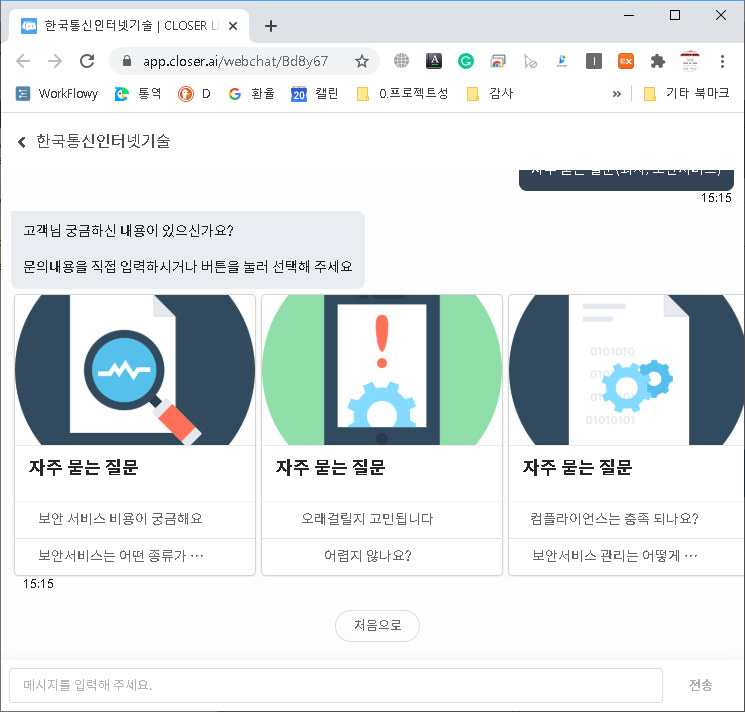
Task: Select '보안 서비스 비용이 궁금해요' option
Action: [135, 519]
